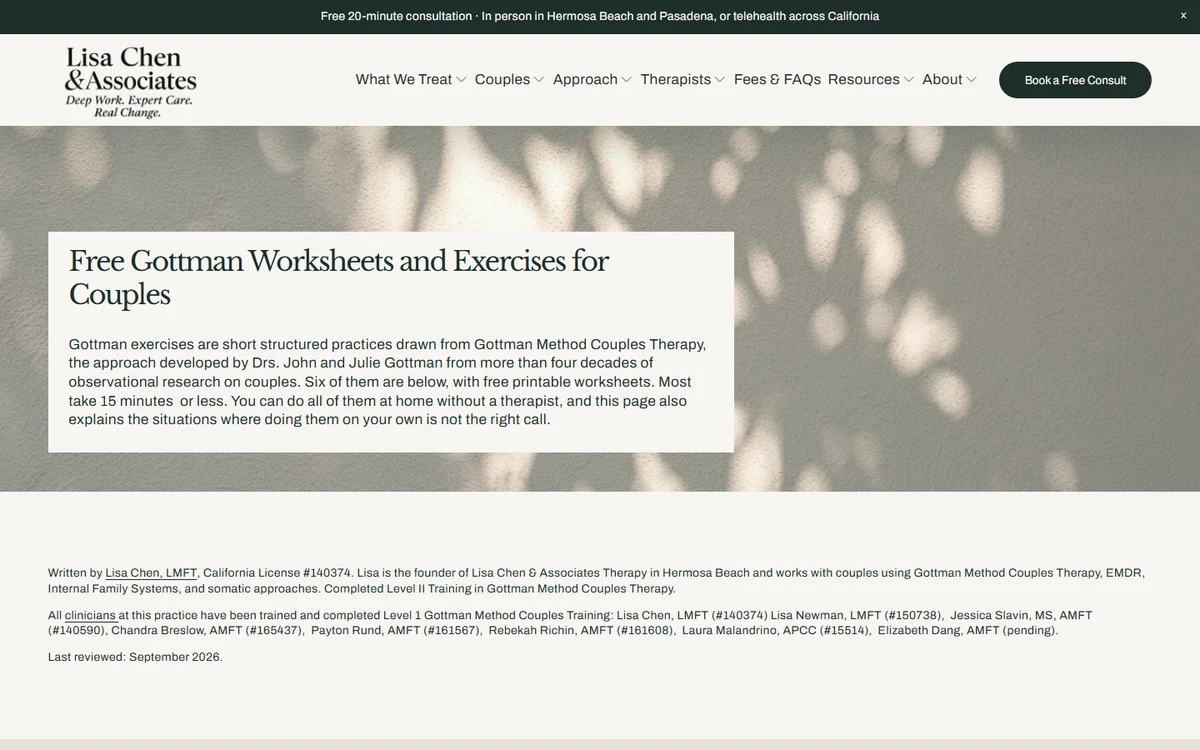Go to Fees & FAQs page

point(777,80)
